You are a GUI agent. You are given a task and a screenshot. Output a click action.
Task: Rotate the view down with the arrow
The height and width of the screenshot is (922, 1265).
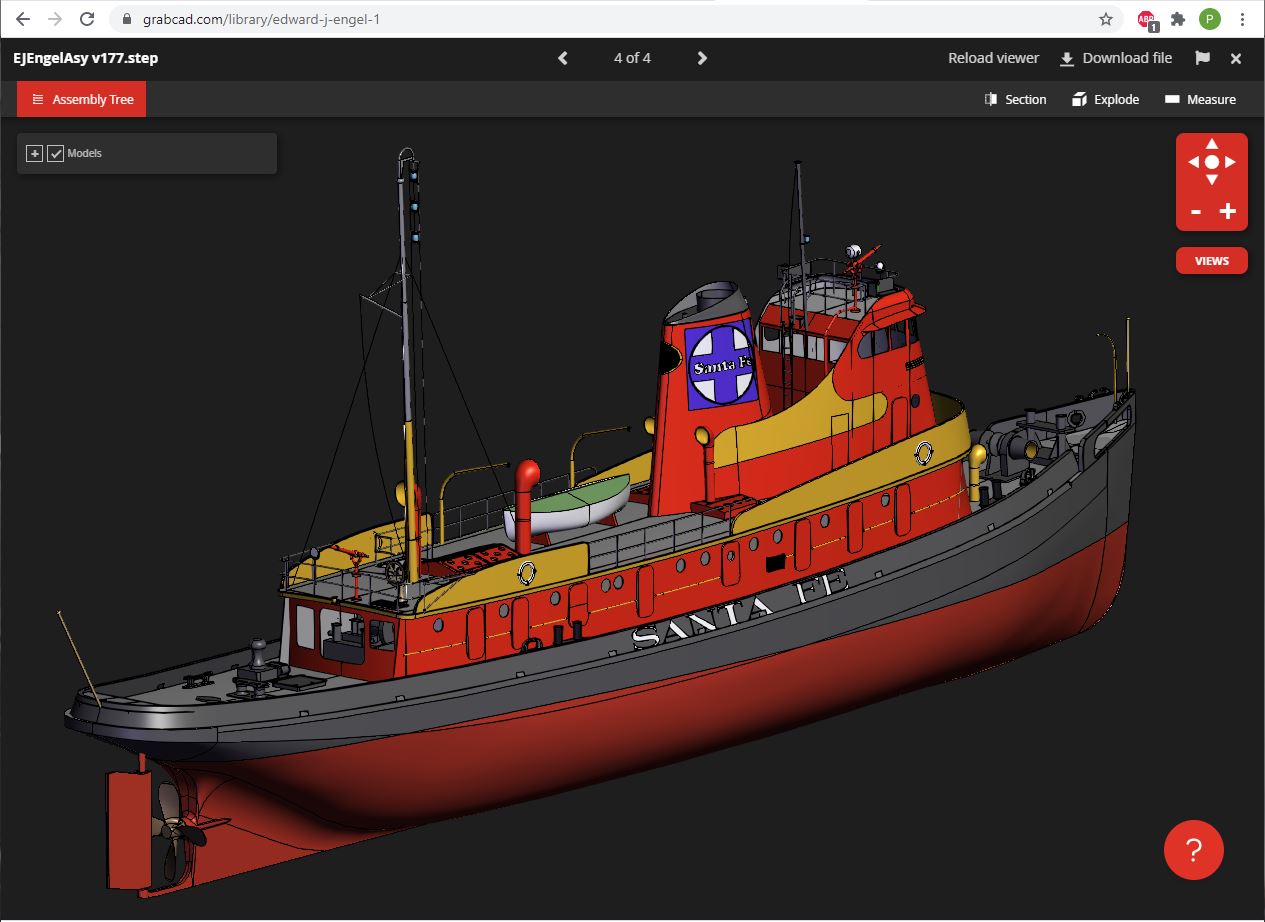(x=1212, y=180)
